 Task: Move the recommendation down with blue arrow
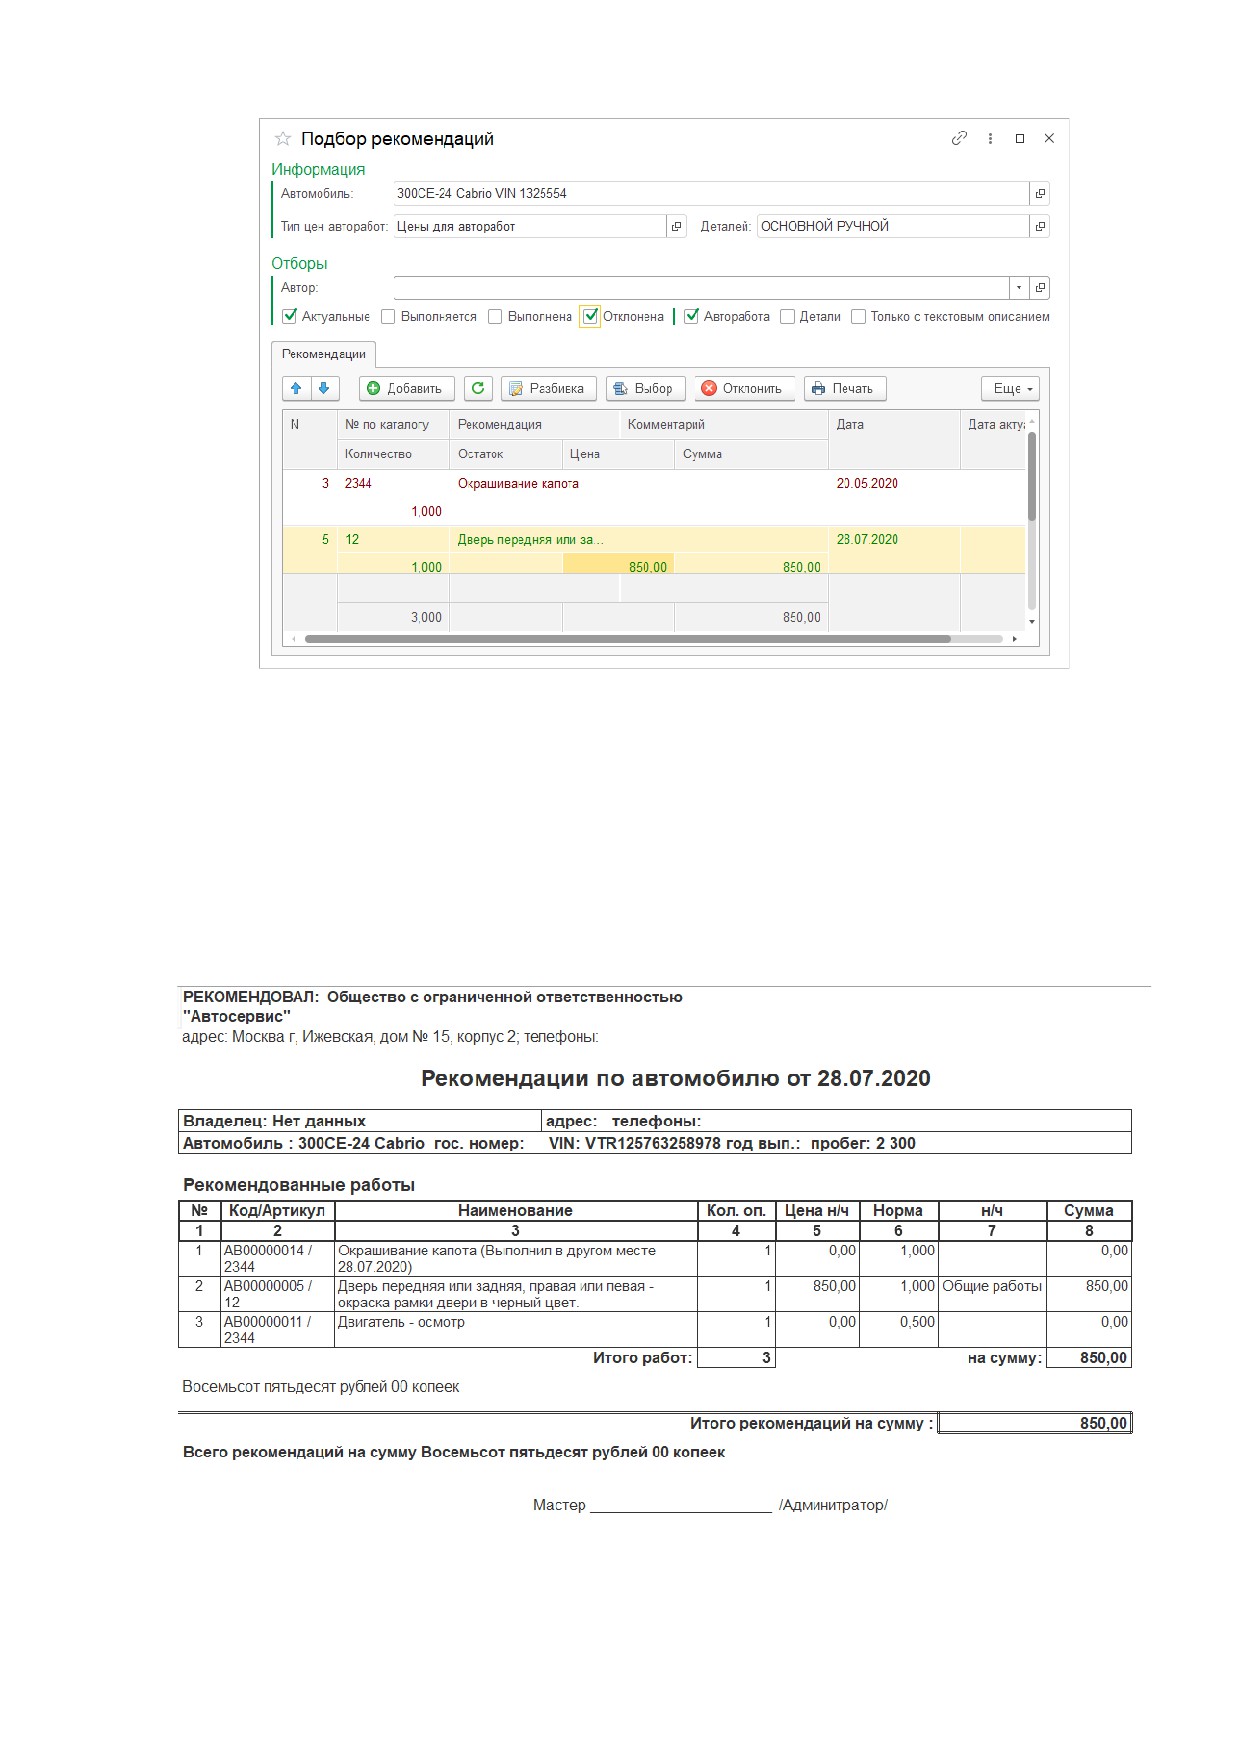pos(324,388)
